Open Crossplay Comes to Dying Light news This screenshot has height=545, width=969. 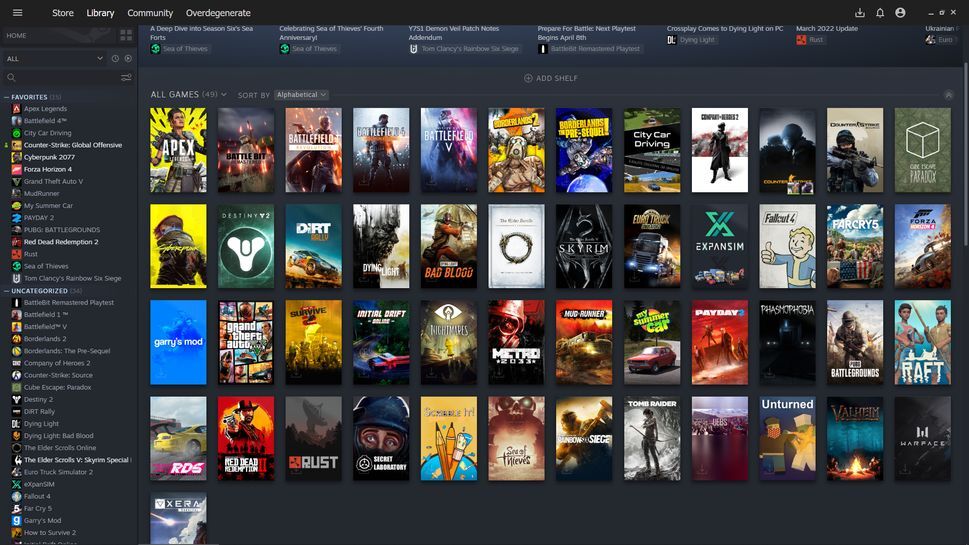point(725,28)
